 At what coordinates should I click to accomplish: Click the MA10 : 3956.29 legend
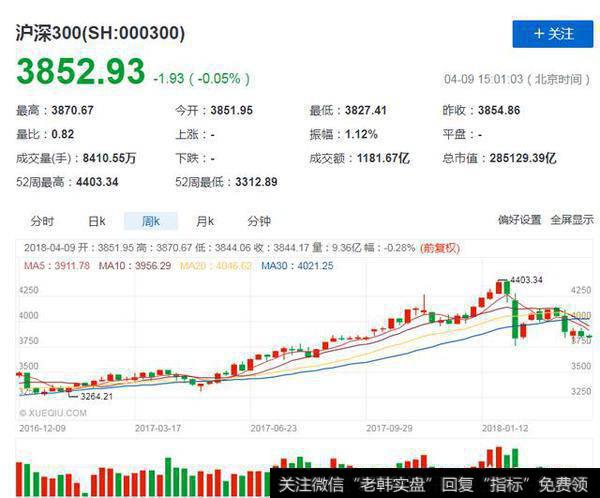(135, 266)
